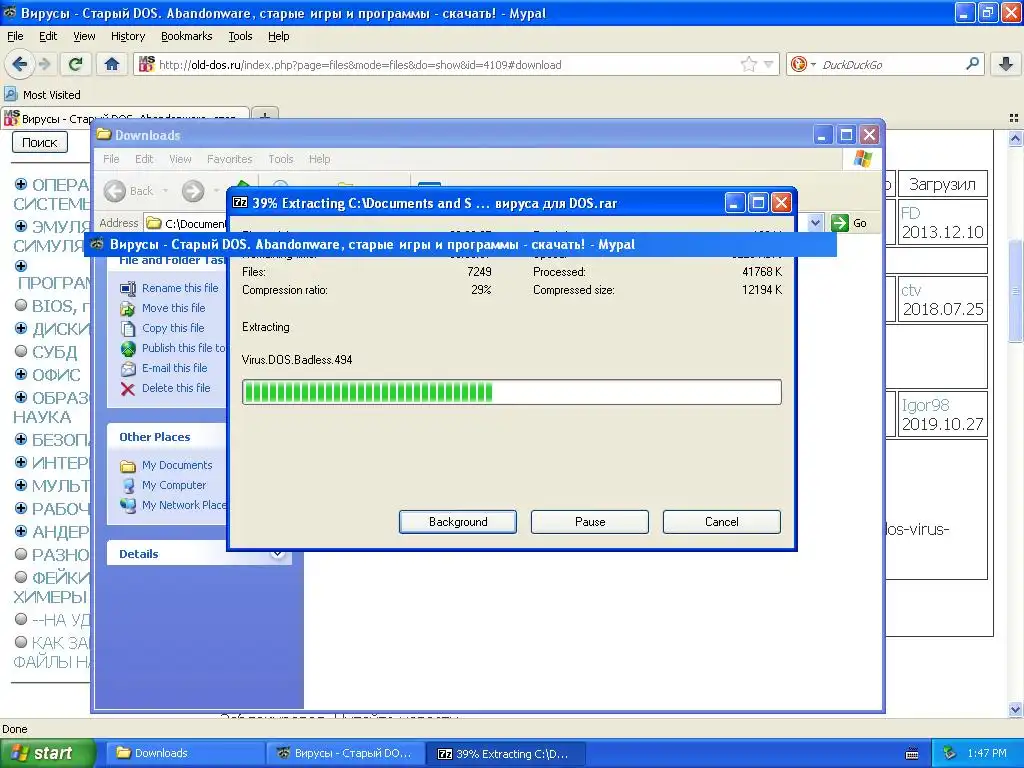
Task: Open the URL history dropdown arrow
Action: pyautogui.click(x=769, y=64)
